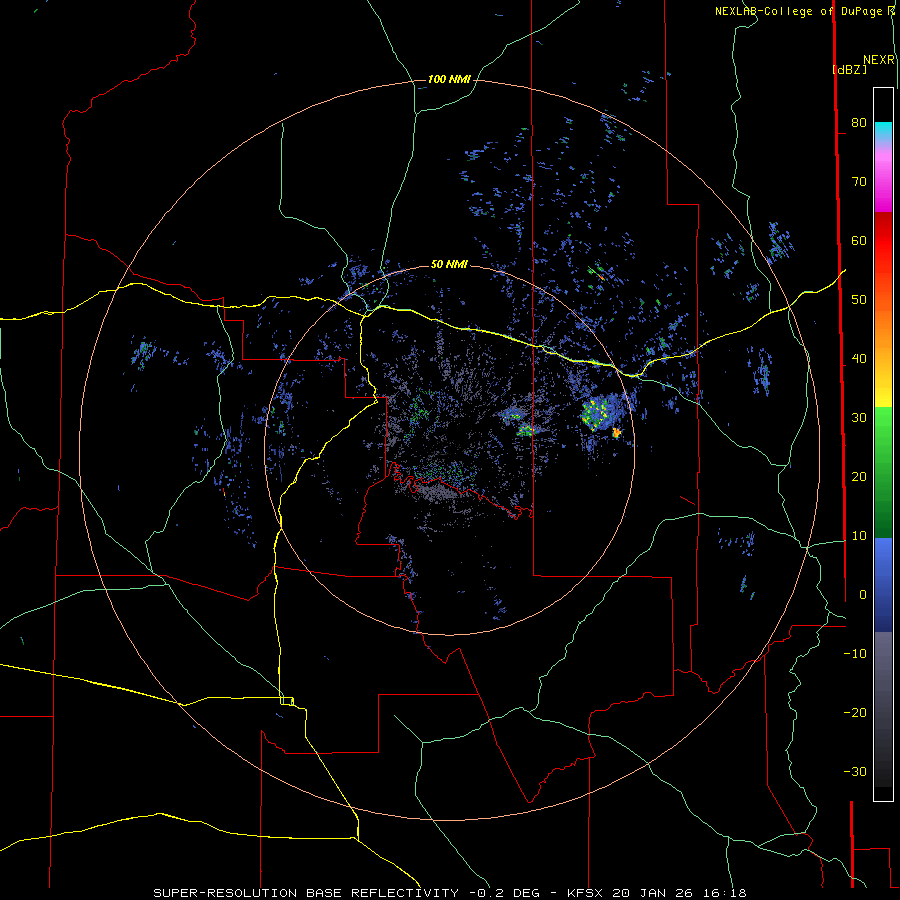Click the 100 NMI range ring label
This screenshot has height=900, width=900.
point(449,79)
